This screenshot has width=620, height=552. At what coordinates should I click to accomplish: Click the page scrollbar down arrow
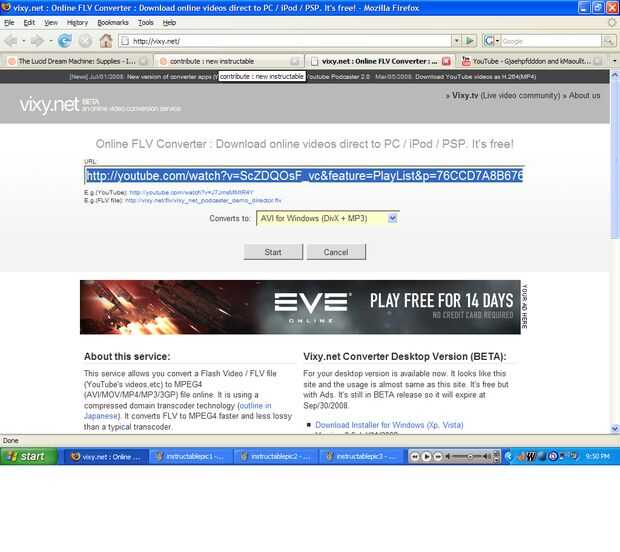[615, 428]
